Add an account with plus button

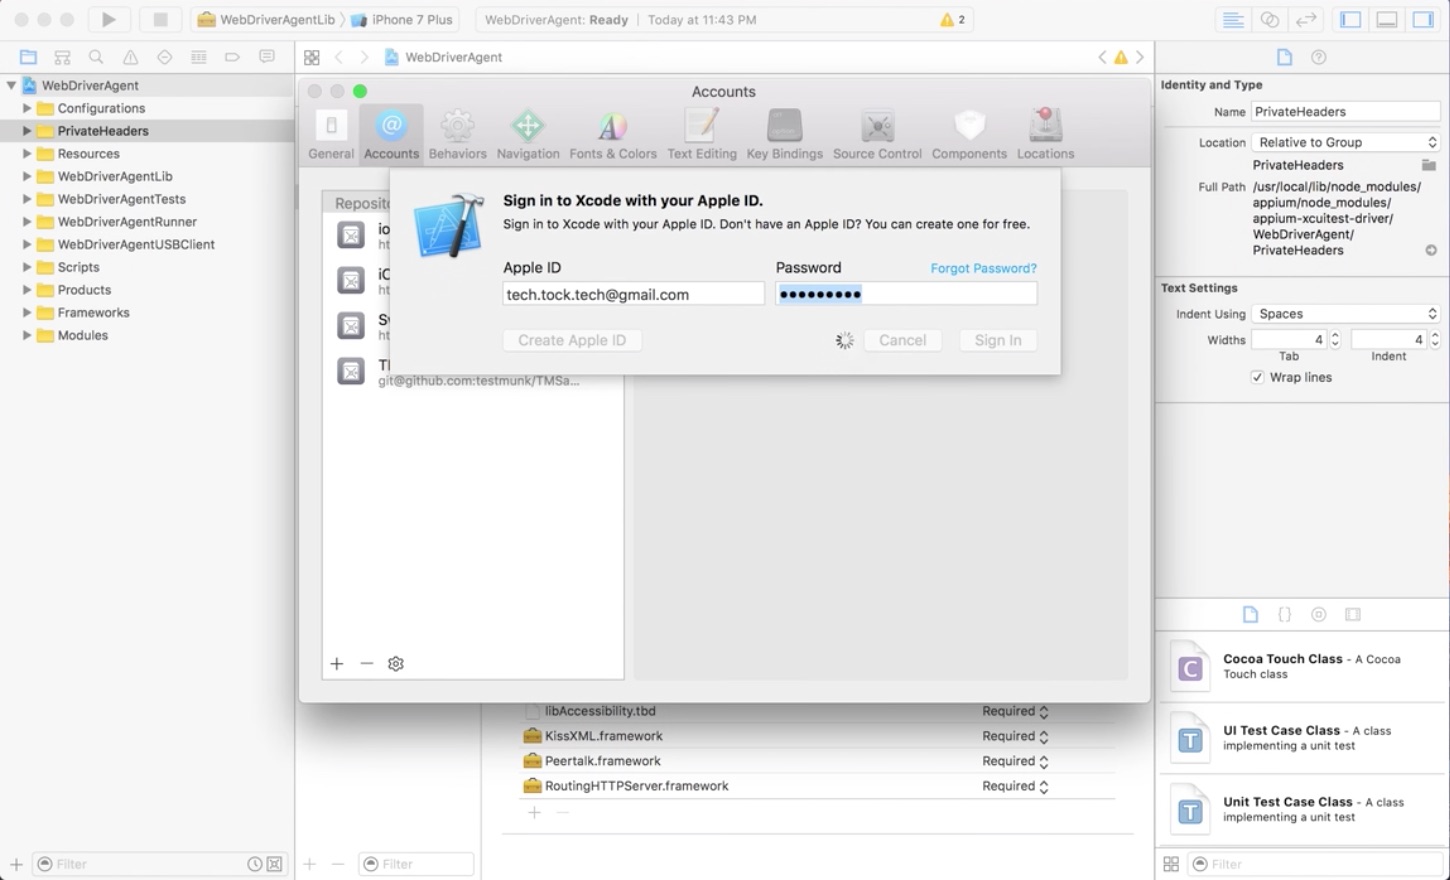coord(337,664)
